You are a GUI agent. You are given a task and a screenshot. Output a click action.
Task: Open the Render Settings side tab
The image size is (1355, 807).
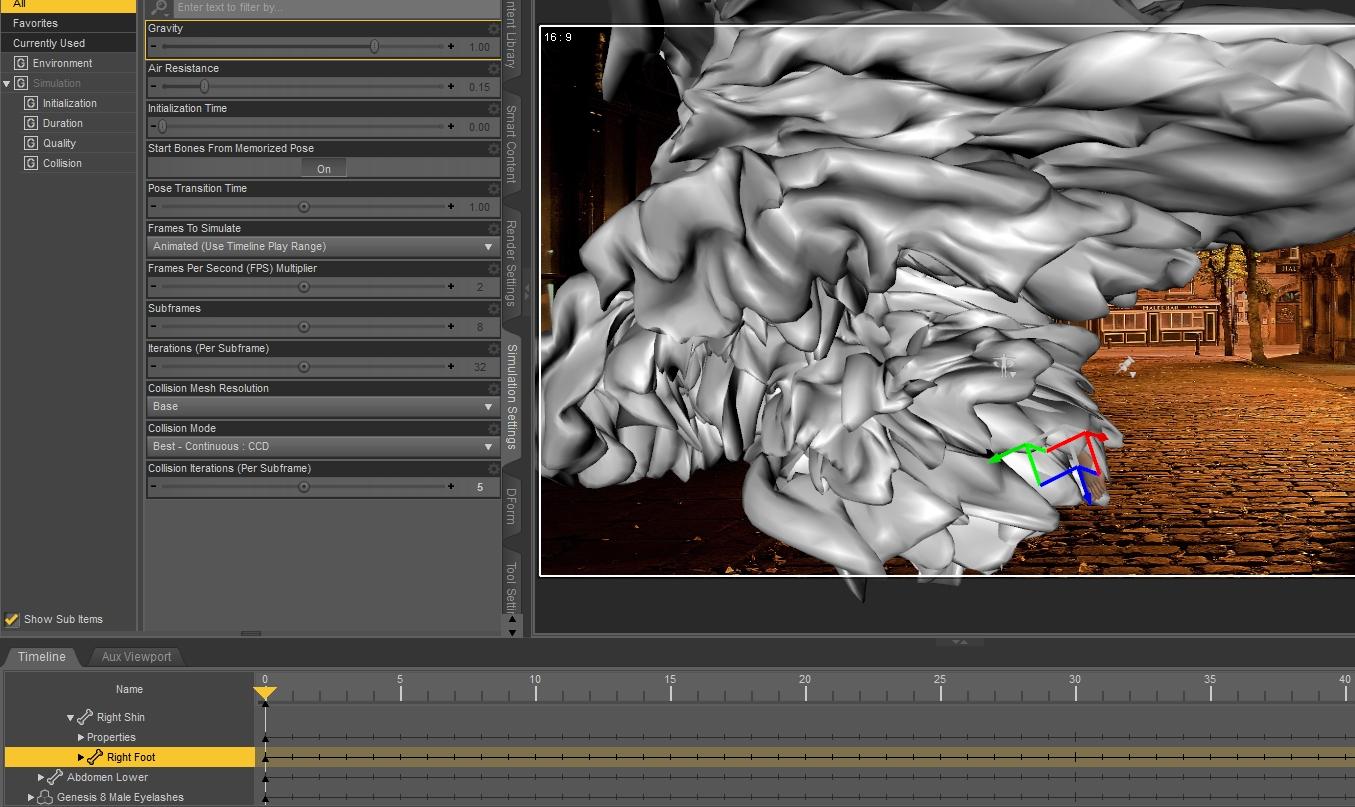511,263
